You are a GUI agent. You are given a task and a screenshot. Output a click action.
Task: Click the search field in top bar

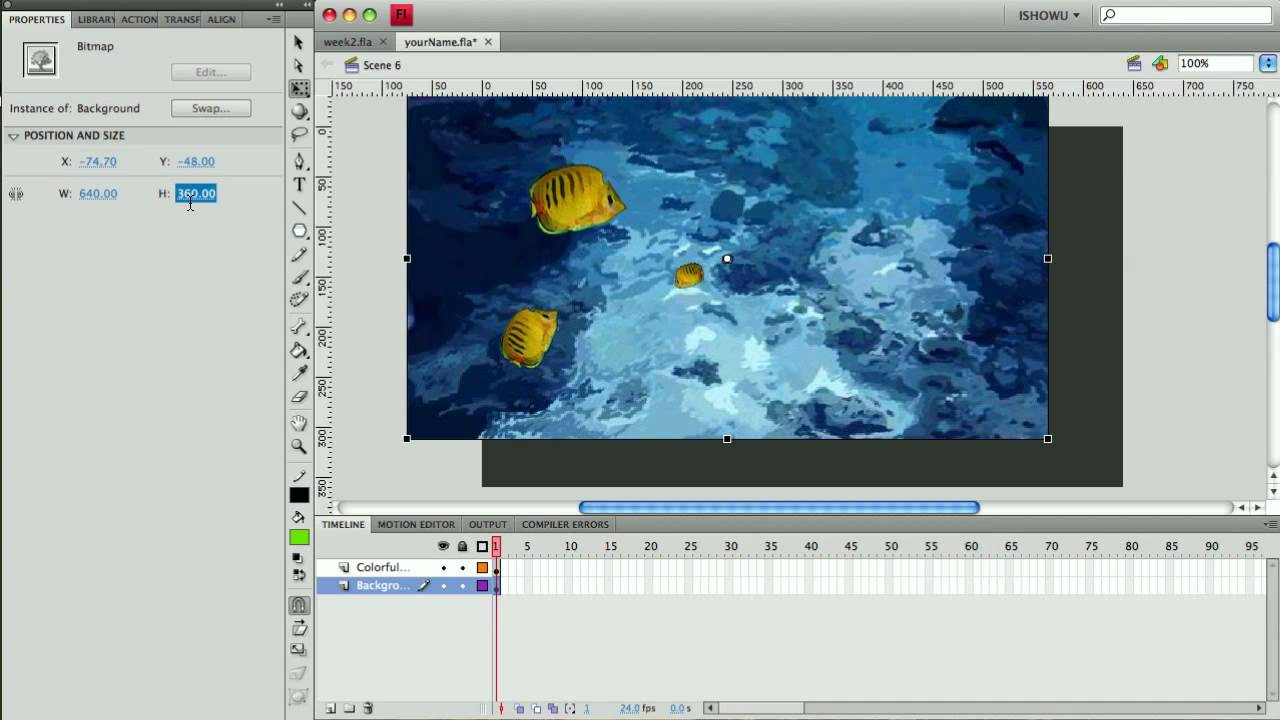point(1185,15)
